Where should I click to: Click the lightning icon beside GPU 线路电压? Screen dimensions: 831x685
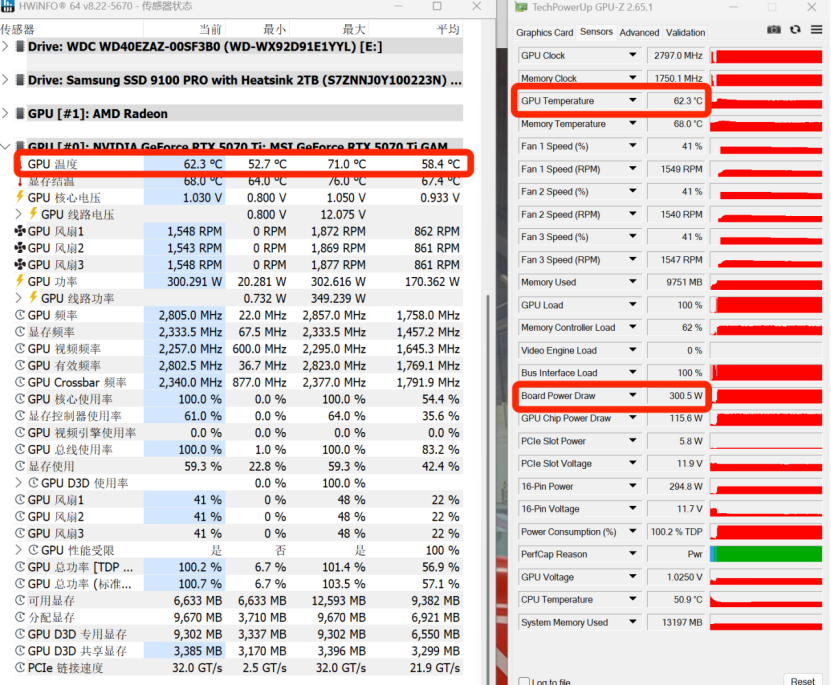point(33,214)
